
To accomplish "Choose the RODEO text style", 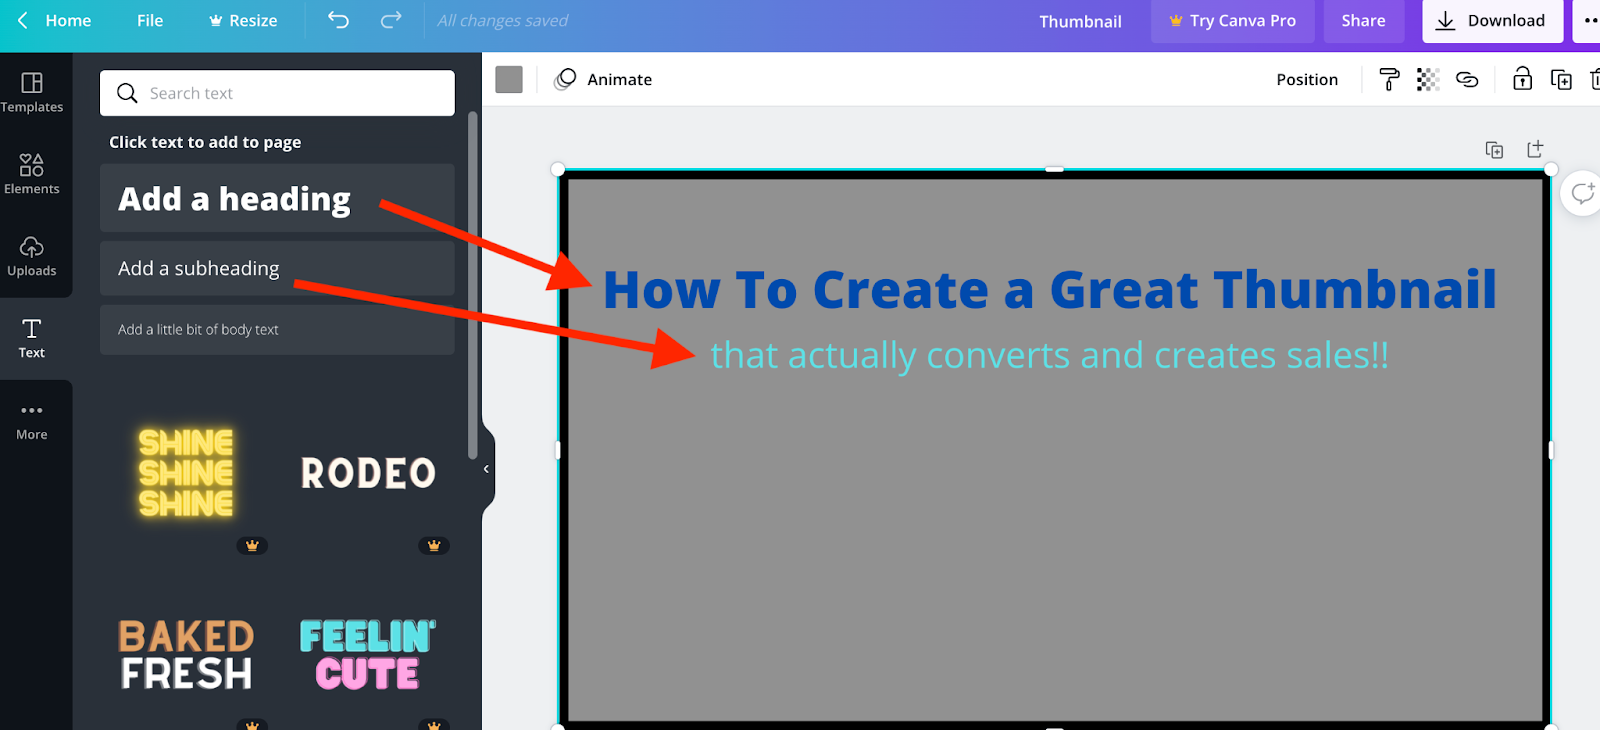I will pos(368,473).
